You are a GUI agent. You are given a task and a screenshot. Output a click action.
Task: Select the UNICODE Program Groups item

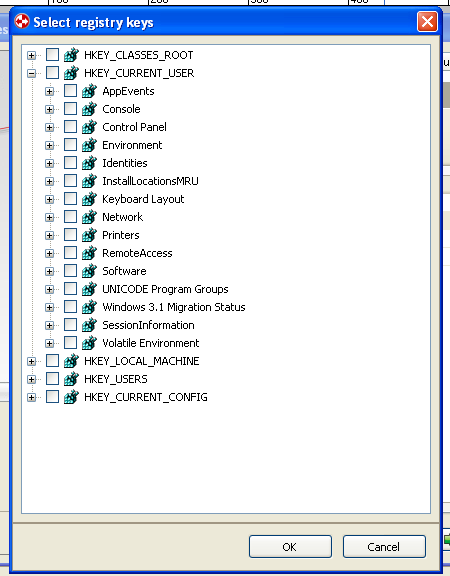[x=165, y=289]
